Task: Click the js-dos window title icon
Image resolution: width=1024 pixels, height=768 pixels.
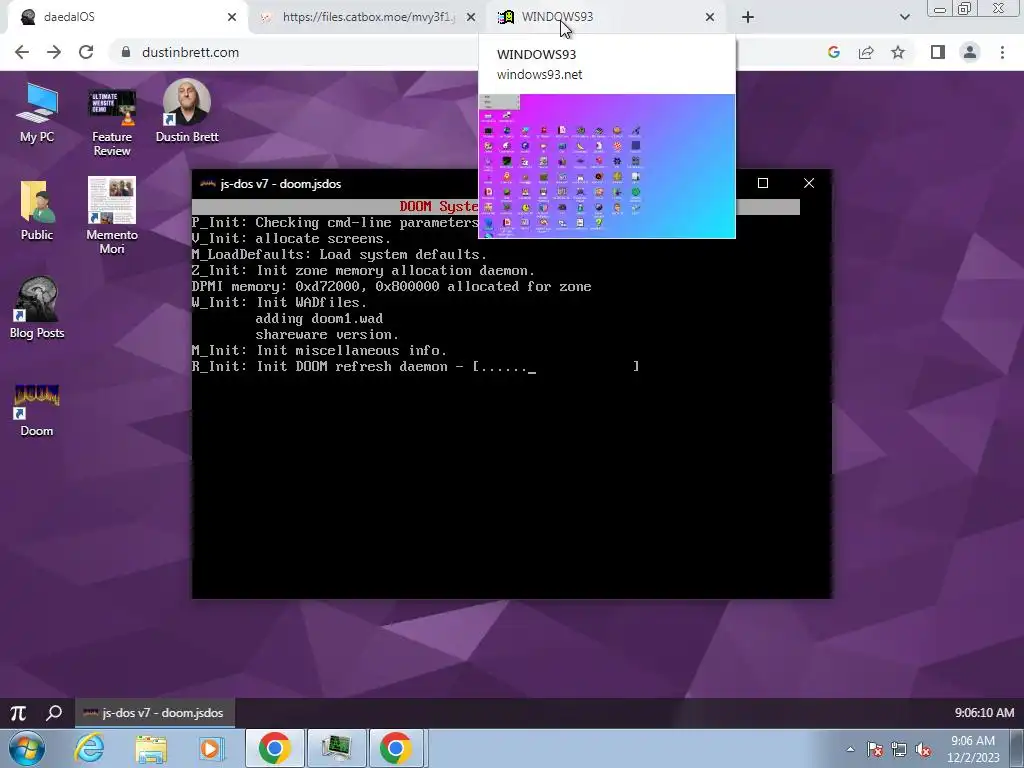Action: point(208,184)
